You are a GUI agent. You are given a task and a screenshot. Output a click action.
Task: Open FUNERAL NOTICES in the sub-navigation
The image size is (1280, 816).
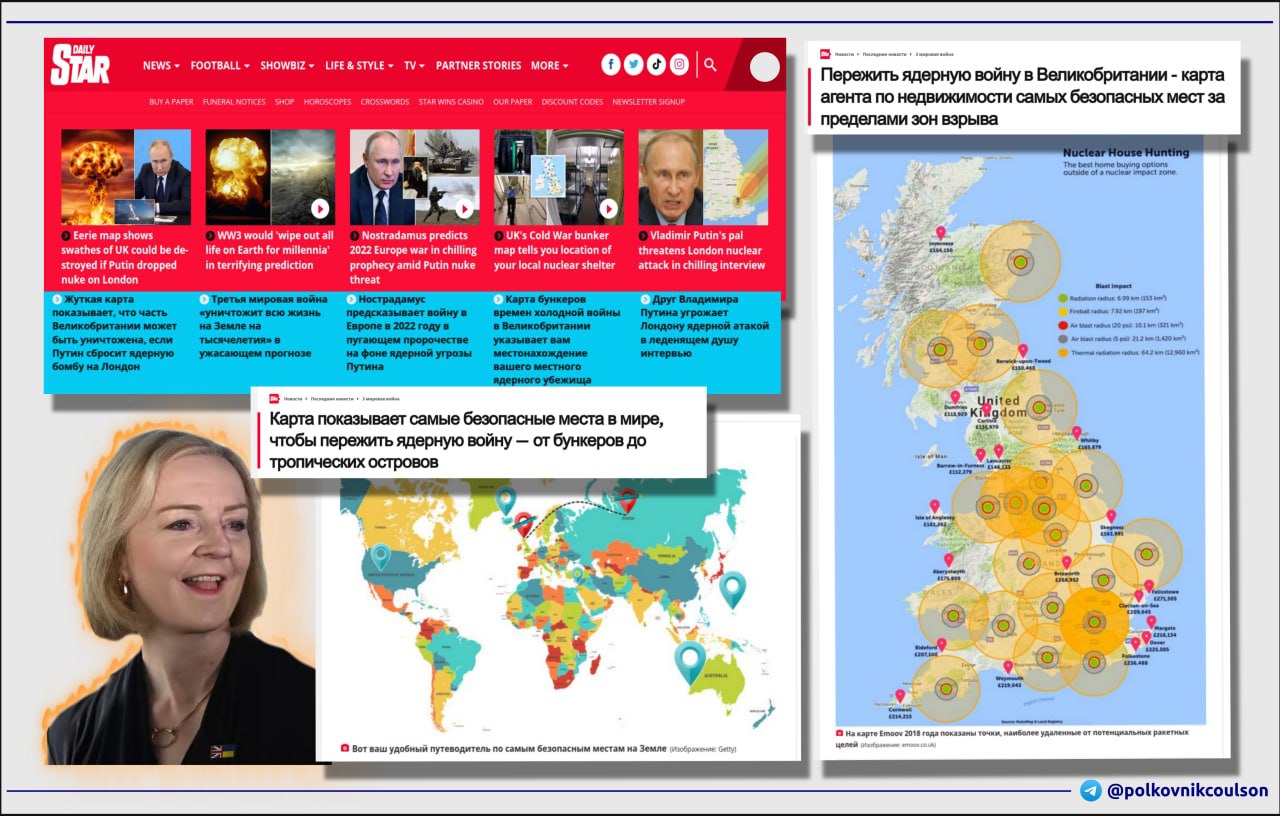pyautogui.click(x=234, y=102)
